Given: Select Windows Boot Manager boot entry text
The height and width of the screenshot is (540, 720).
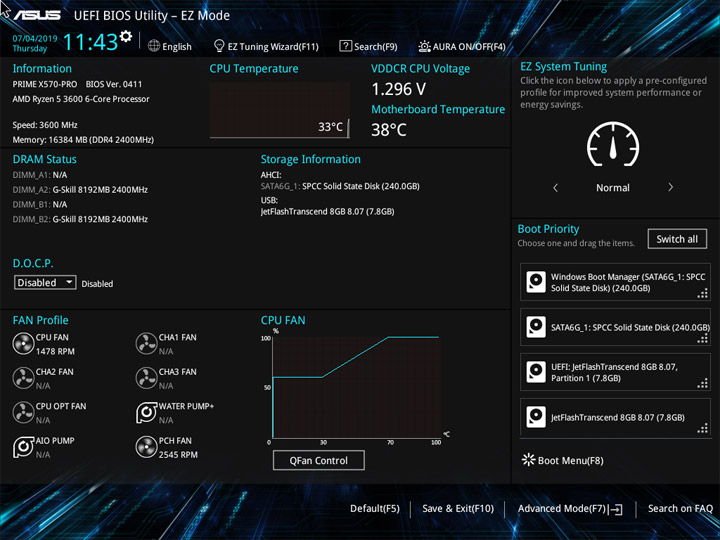Looking at the screenshot, I should (628, 282).
